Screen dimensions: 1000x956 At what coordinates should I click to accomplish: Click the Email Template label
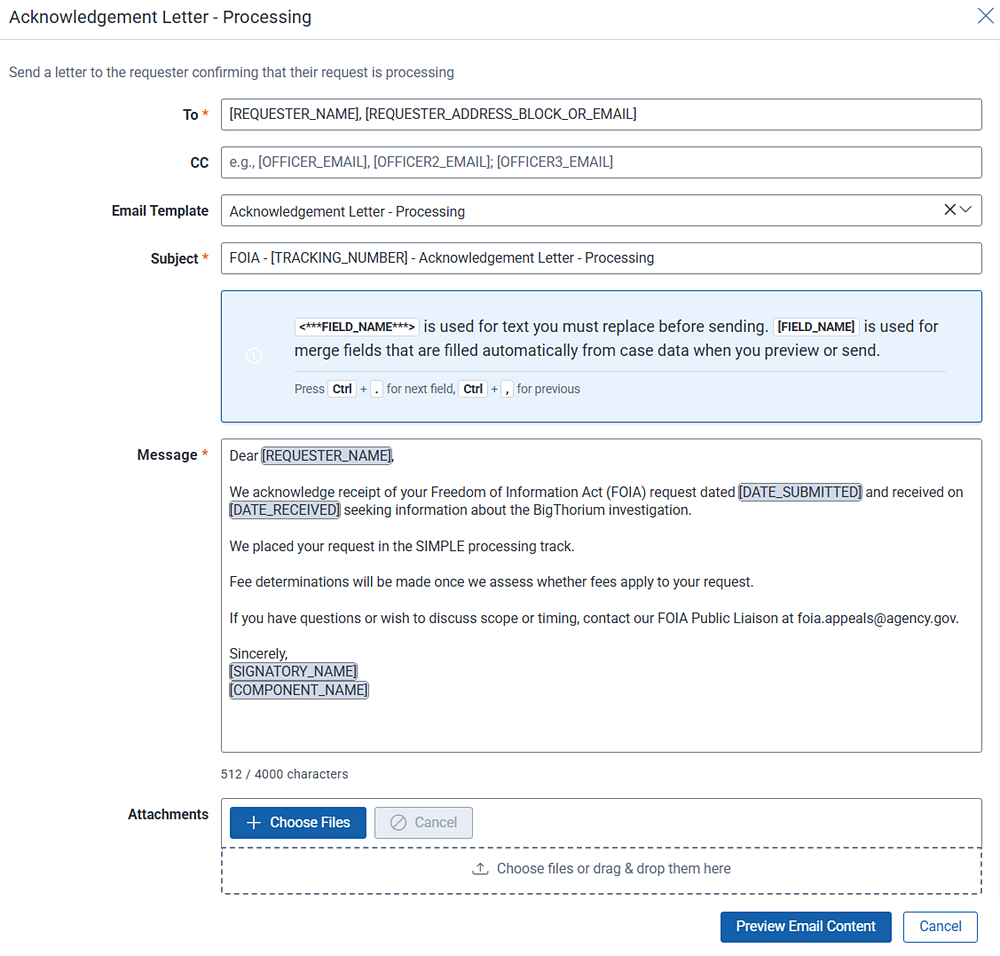point(160,211)
